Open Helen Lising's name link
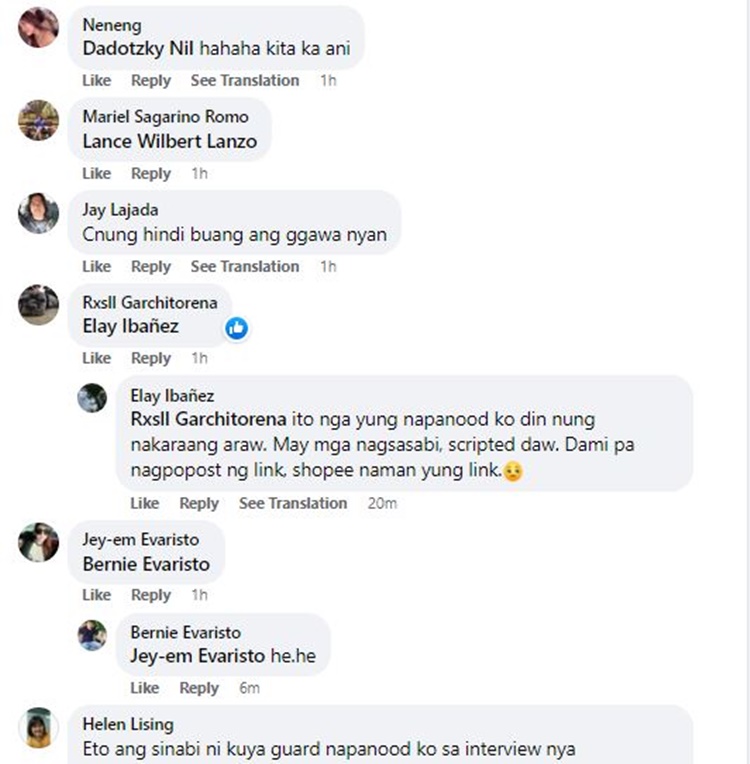The image size is (750, 764). (128, 724)
